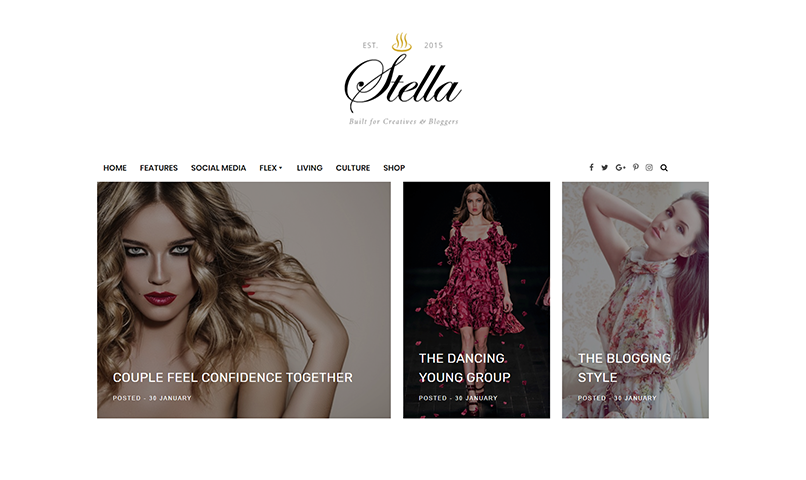
Task: Open 'Couple Feel Confidence Together' post title
Action: point(233,378)
